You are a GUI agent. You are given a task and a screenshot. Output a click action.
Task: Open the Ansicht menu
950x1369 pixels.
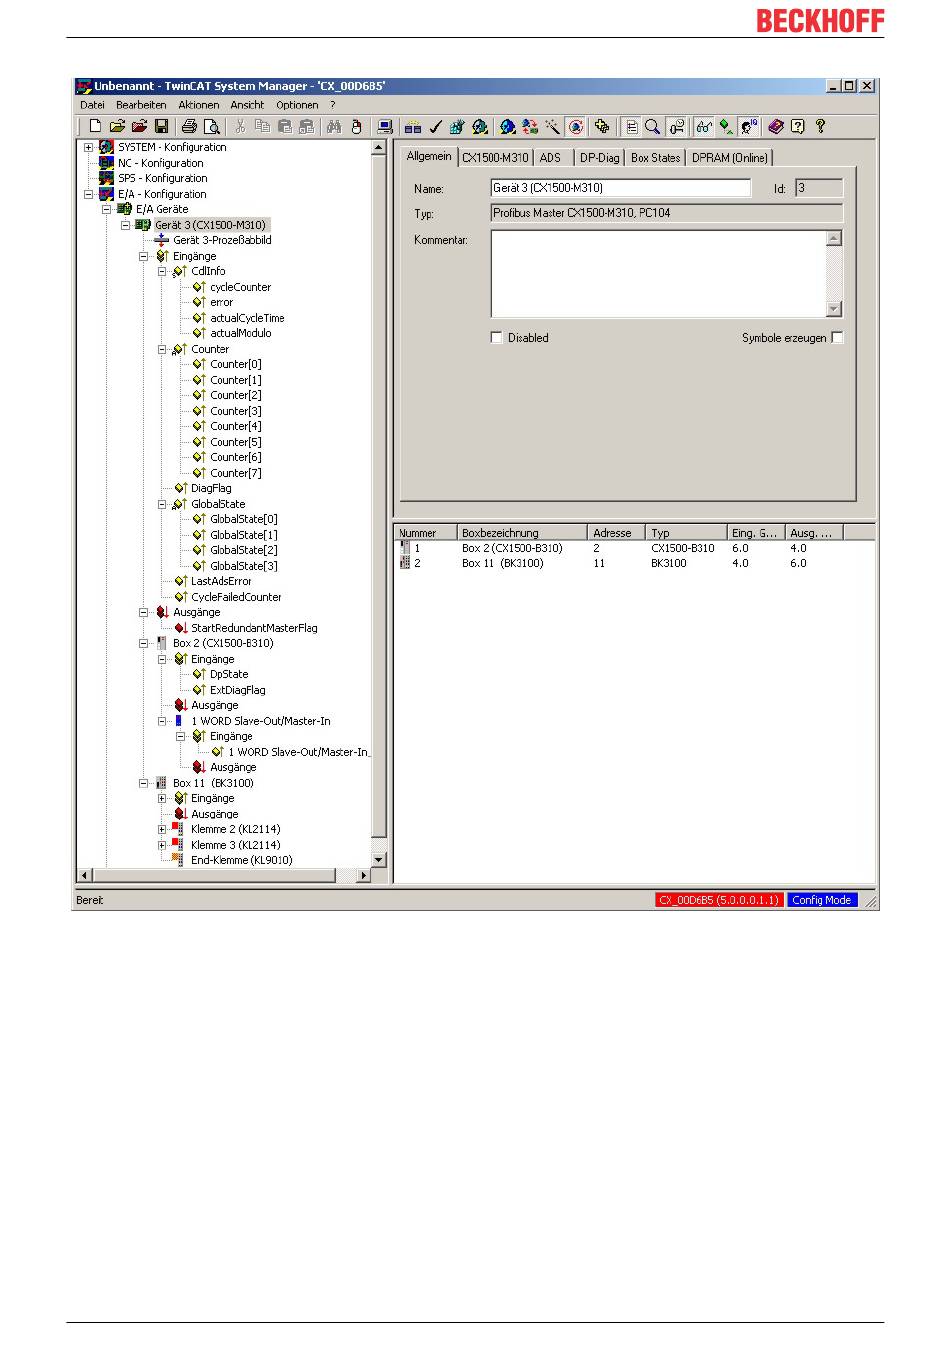pos(247,105)
